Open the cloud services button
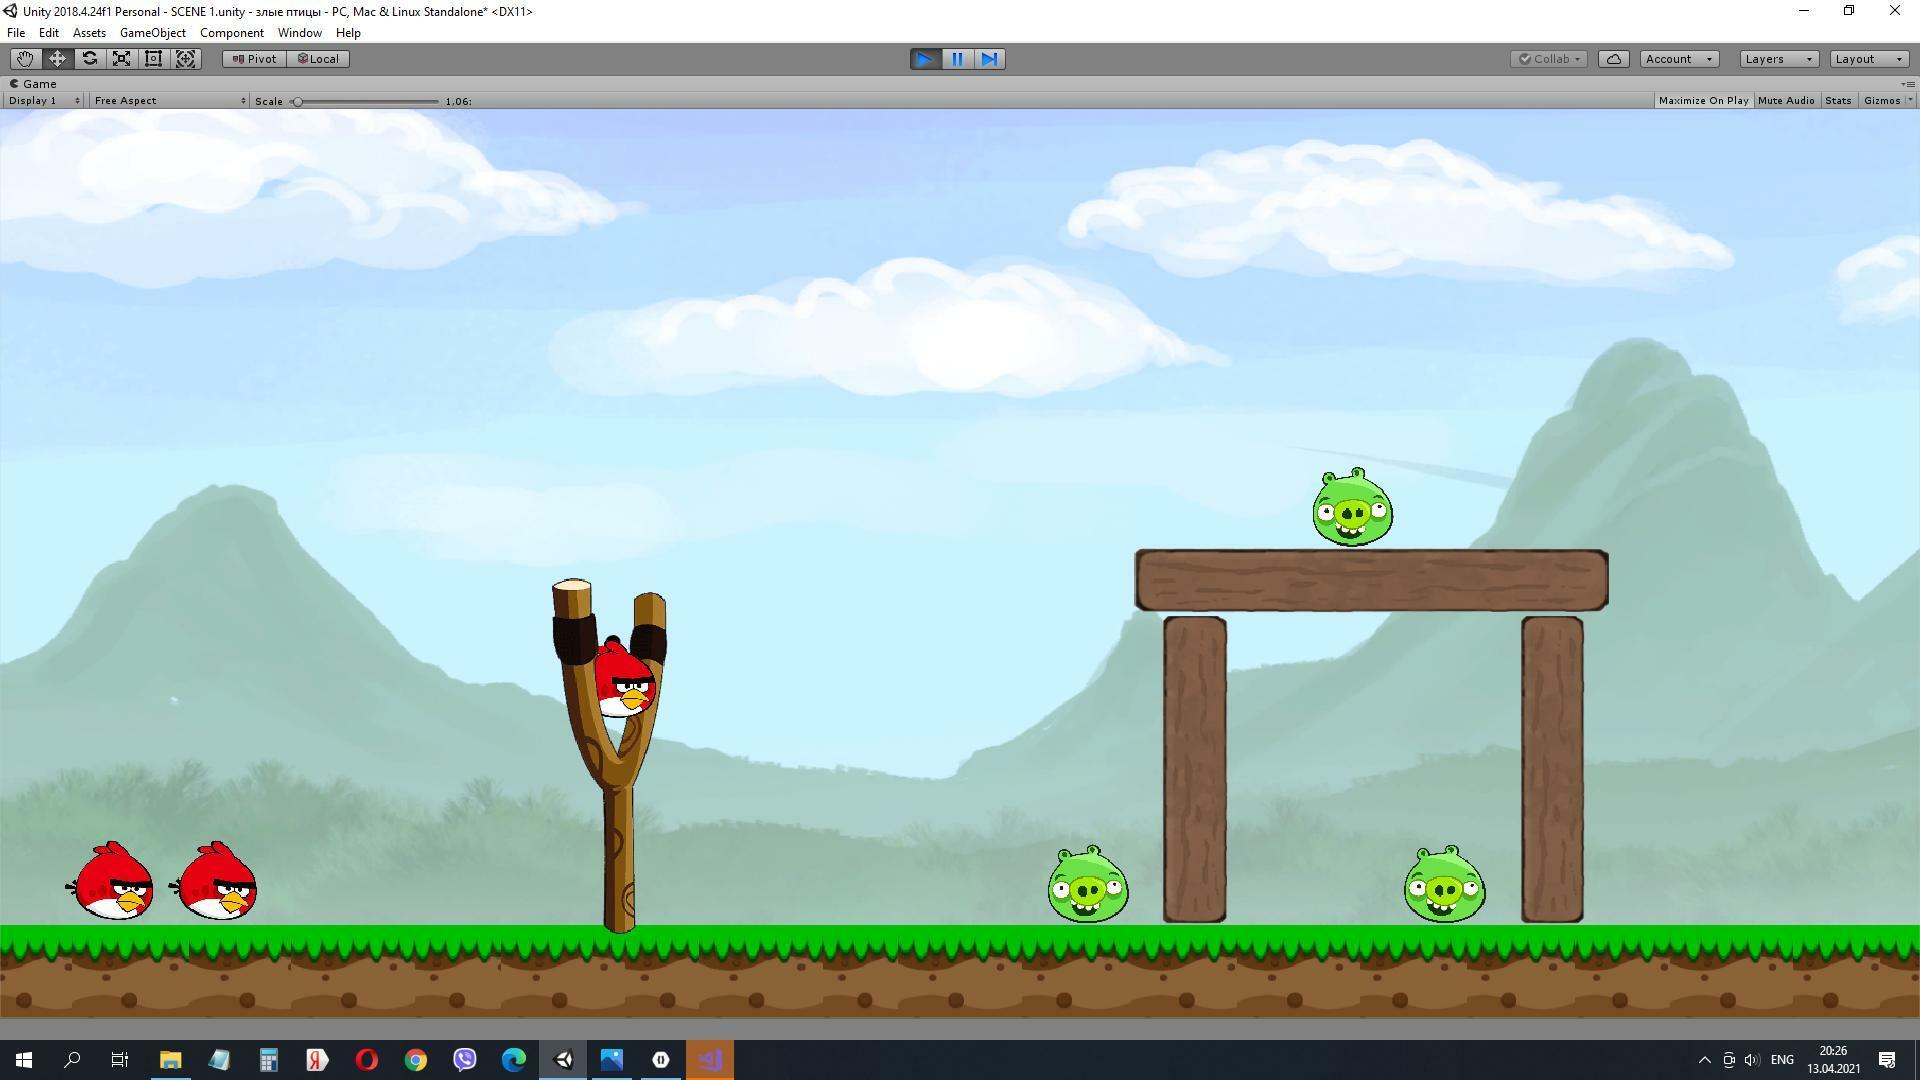The height and width of the screenshot is (1080, 1920). 1613,59
